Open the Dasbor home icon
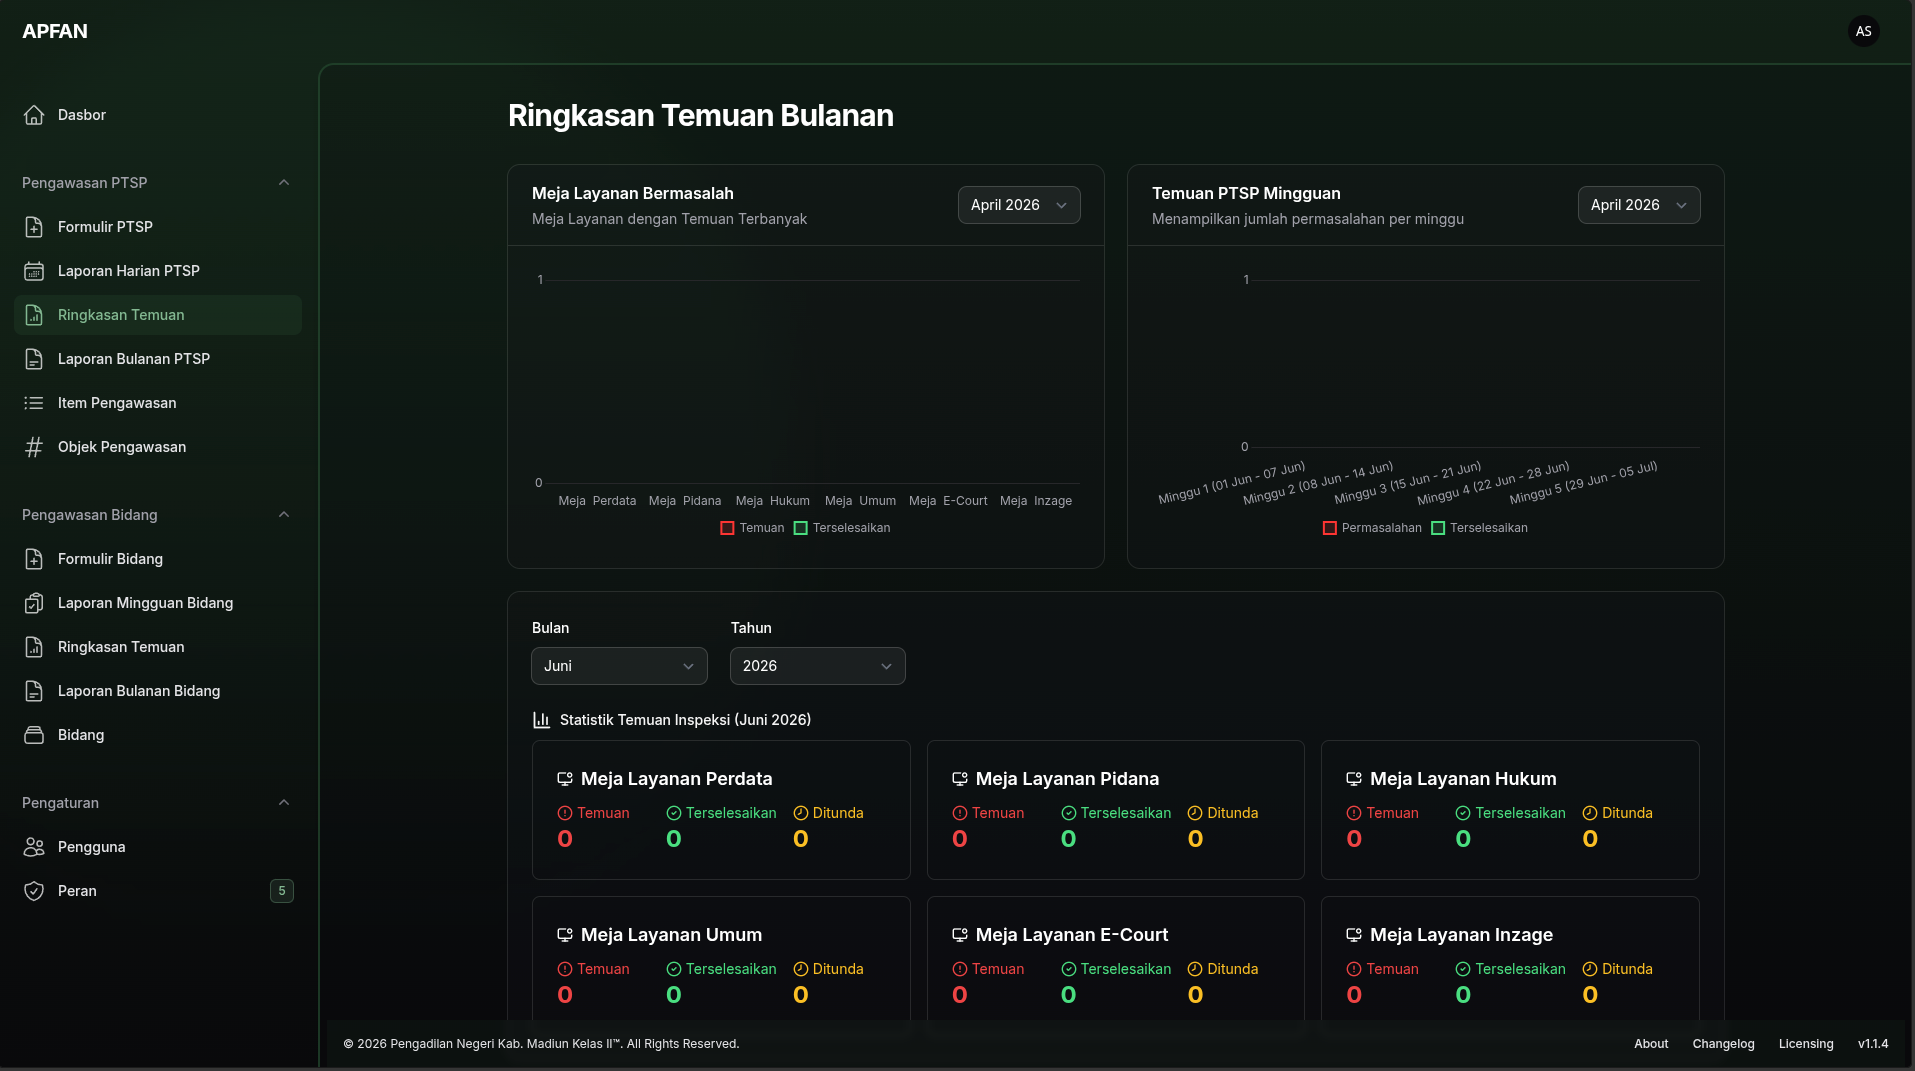This screenshot has width=1915, height=1071. (34, 115)
